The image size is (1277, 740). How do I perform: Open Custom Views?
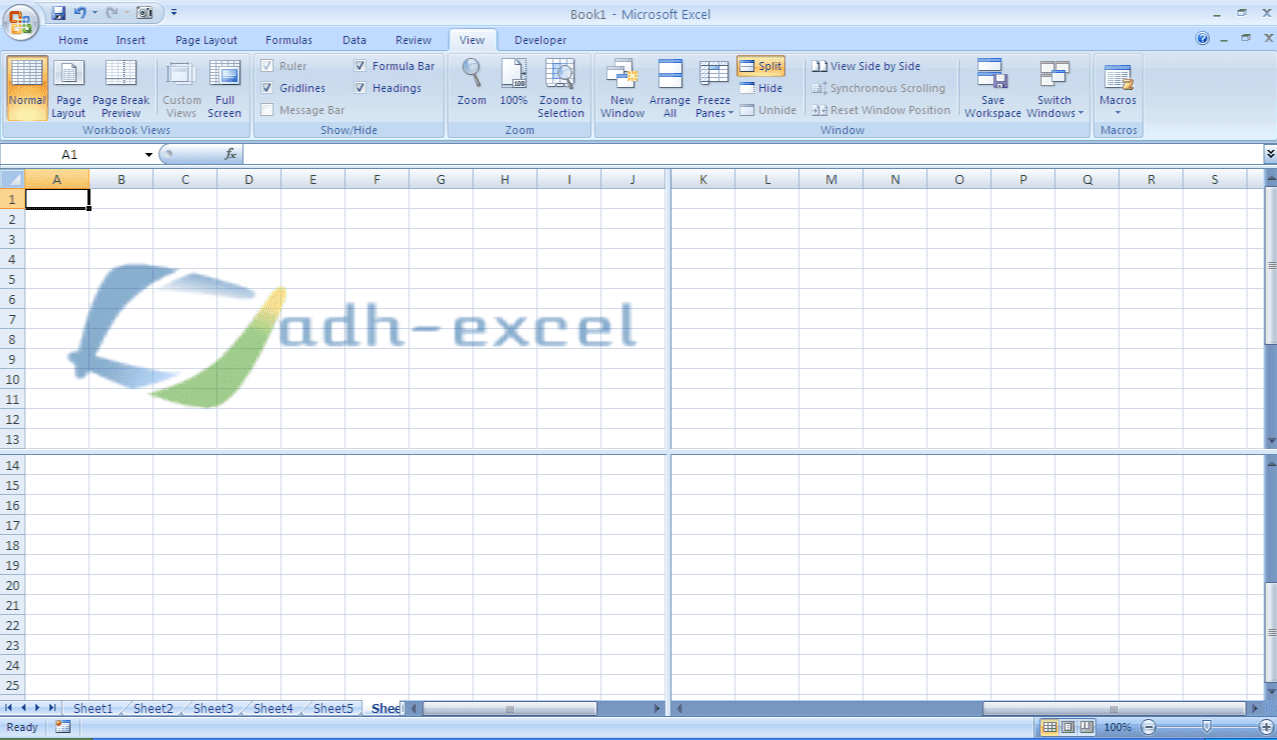click(x=182, y=88)
